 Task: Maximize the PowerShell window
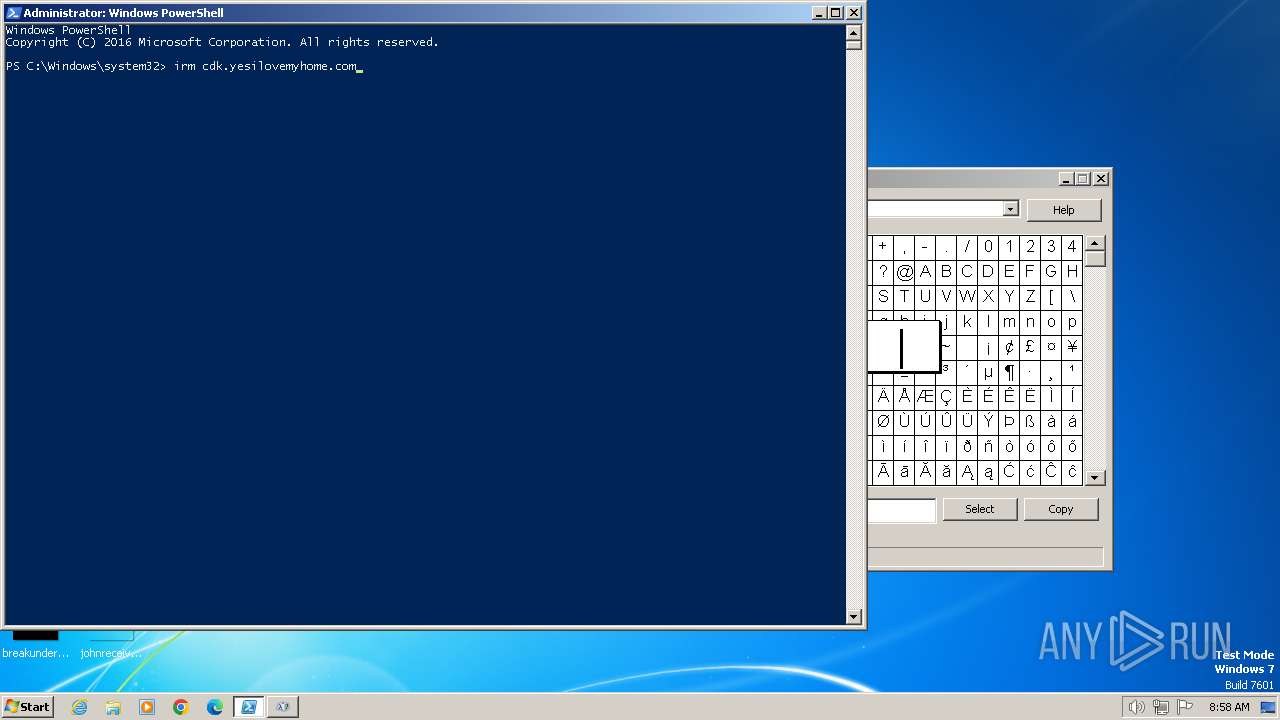tap(836, 13)
